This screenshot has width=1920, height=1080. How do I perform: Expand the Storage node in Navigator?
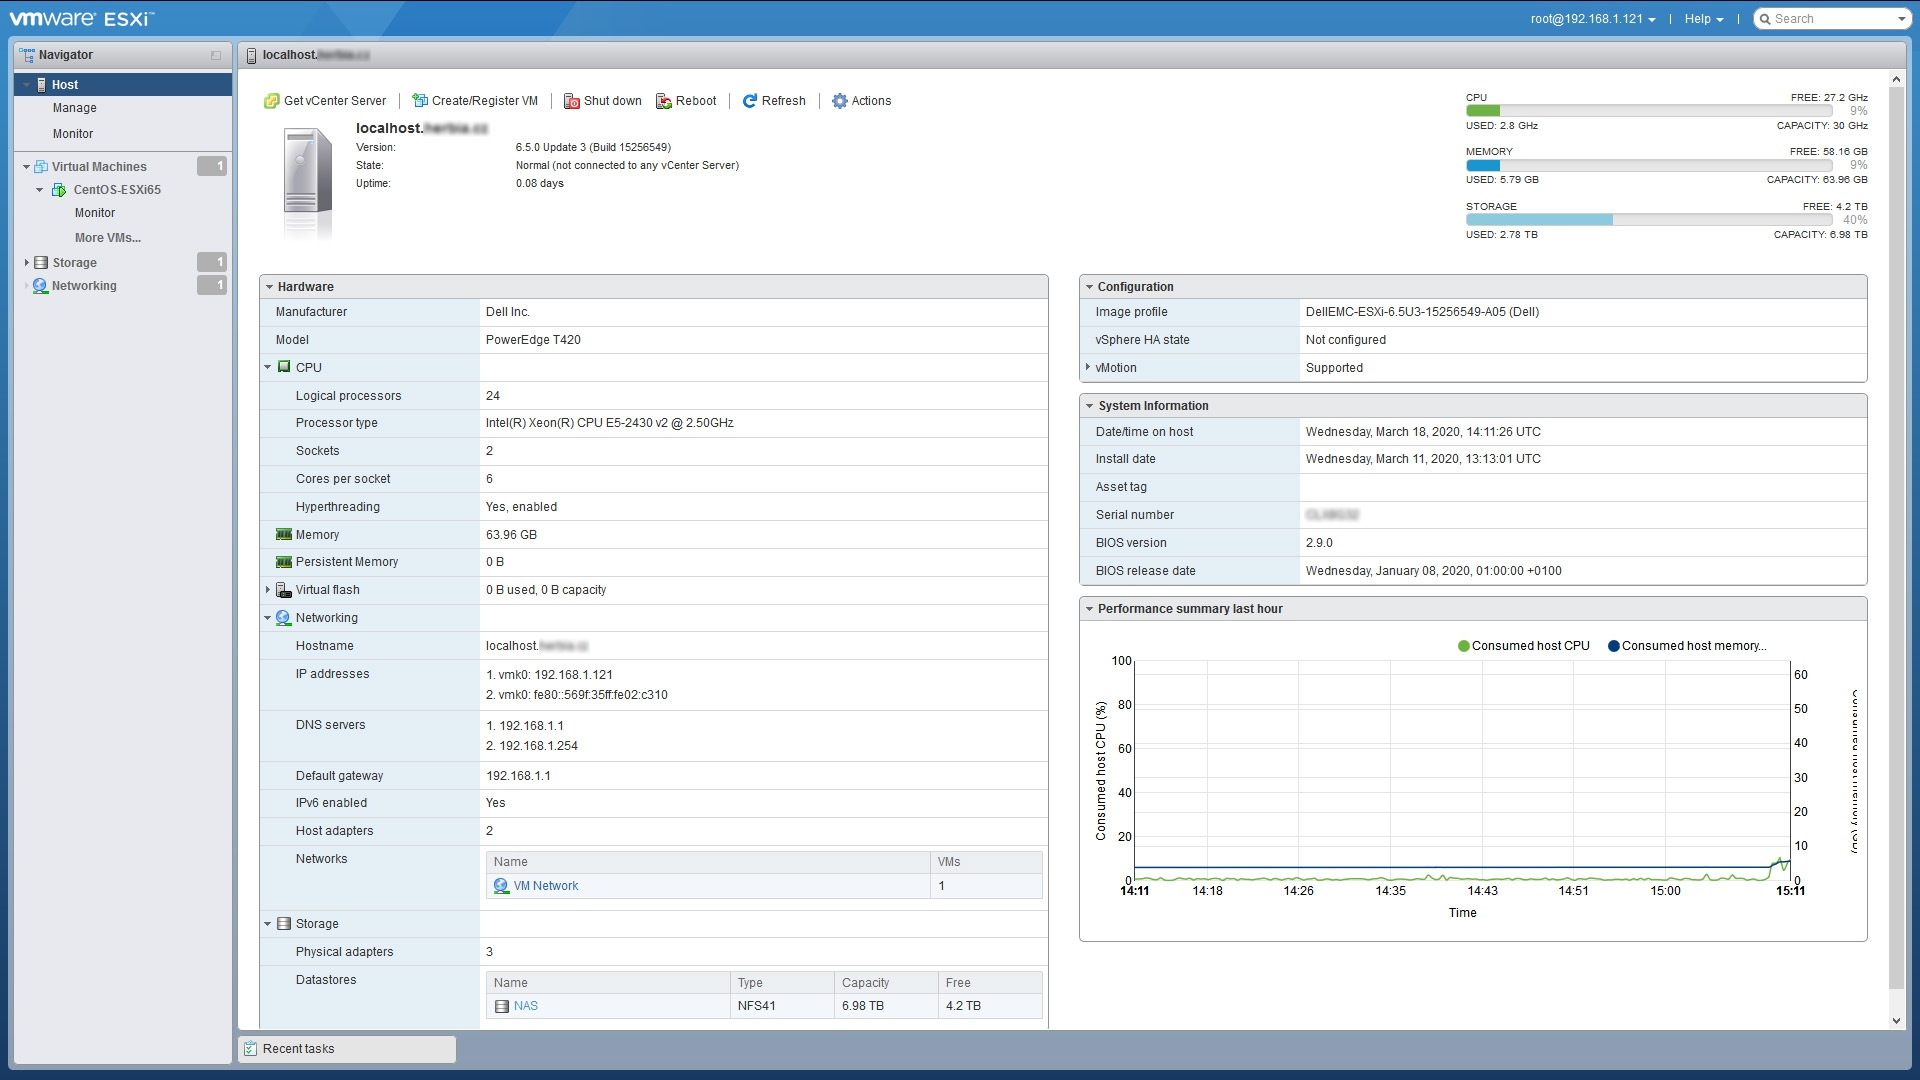tap(26, 263)
